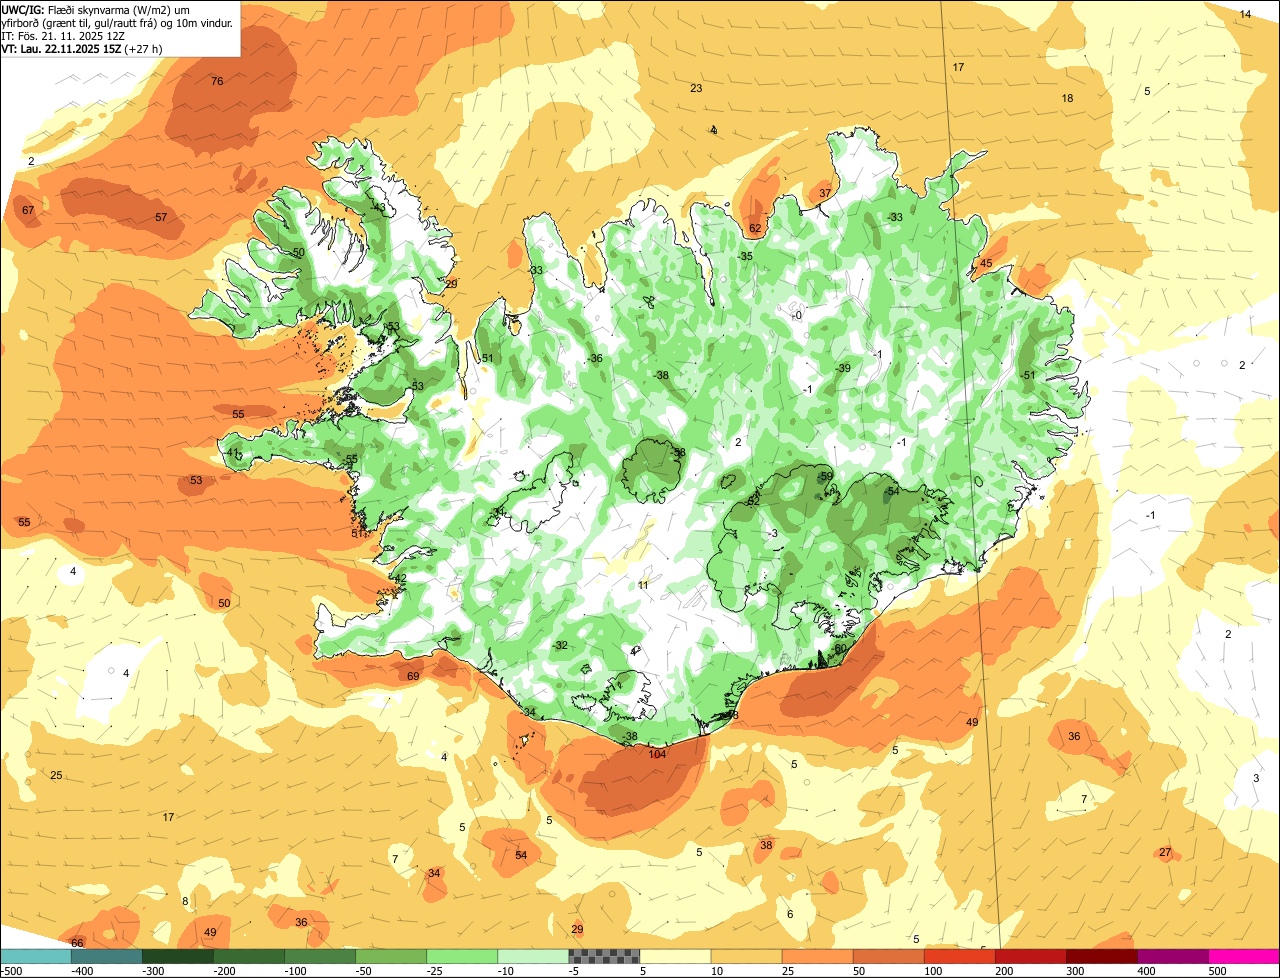Click the value -32 in south Iceland

[560, 645]
